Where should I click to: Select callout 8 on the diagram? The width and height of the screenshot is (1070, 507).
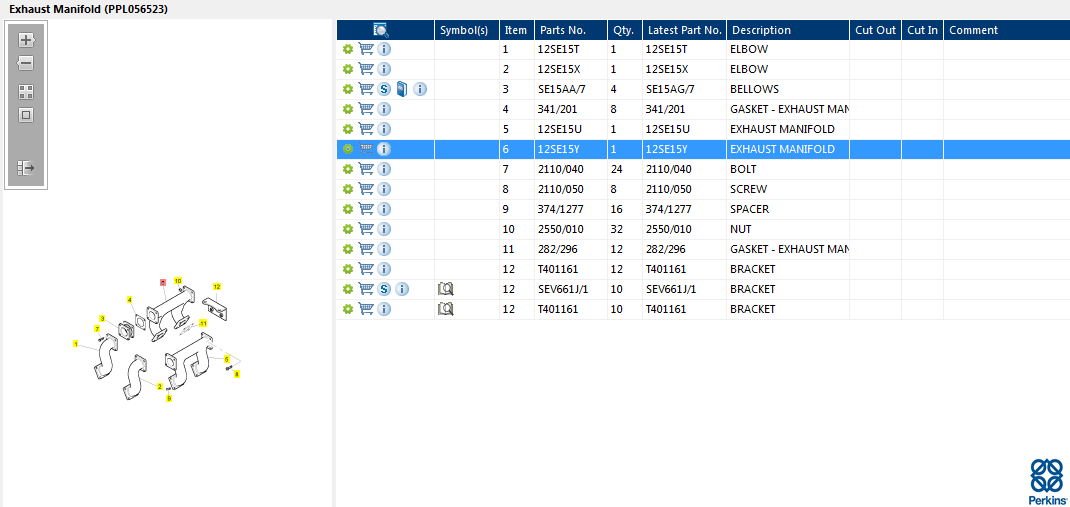(x=237, y=374)
